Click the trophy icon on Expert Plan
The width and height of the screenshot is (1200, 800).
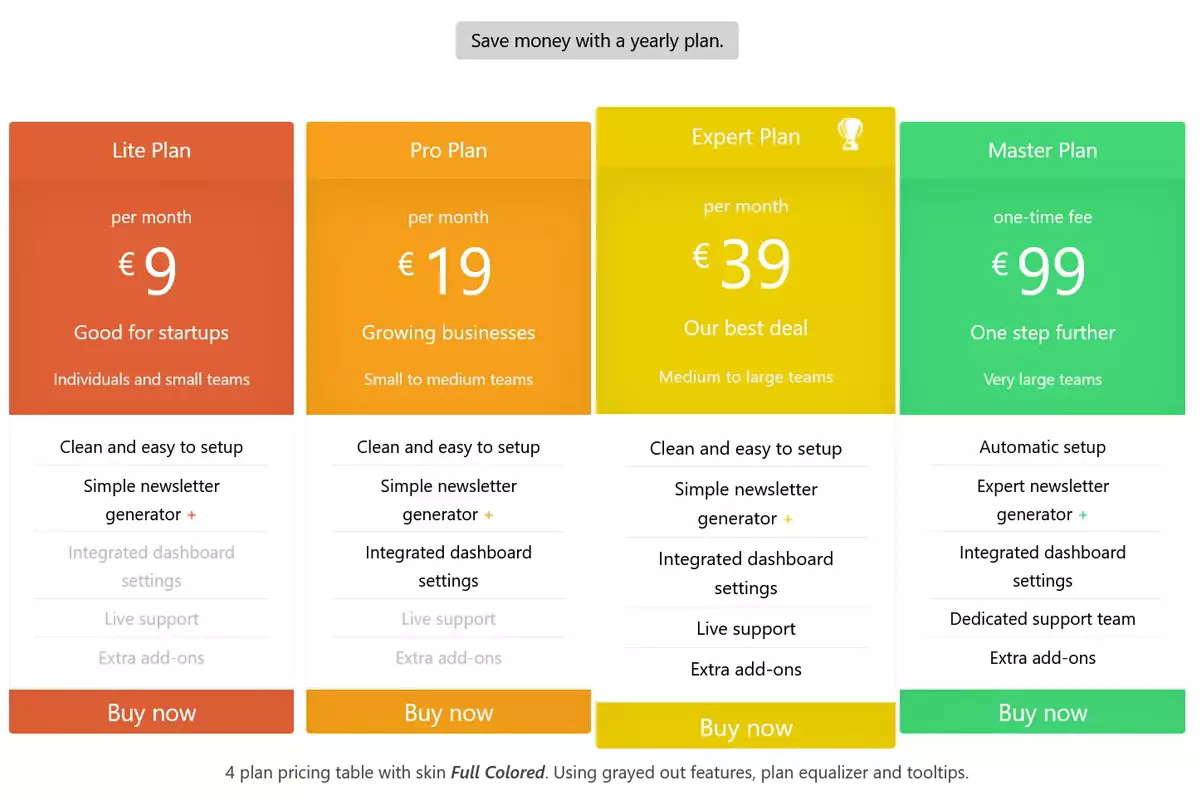pyautogui.click(x=849, y=134)
